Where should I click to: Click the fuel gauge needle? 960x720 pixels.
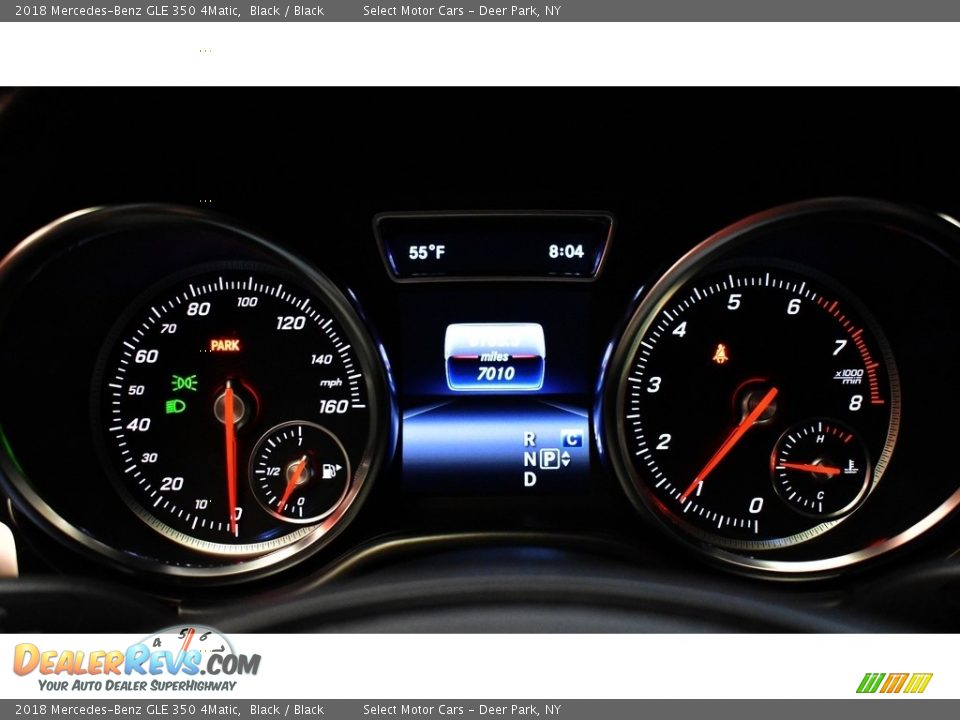(x=291, y=484)
